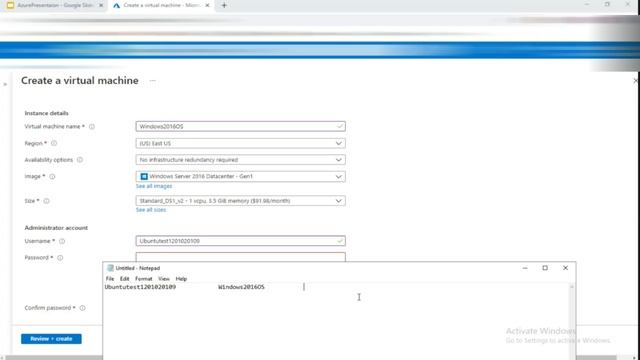Click the Notepad app icon in title bar
Viewport: 640px width, 360px height.
pos(110,268)
